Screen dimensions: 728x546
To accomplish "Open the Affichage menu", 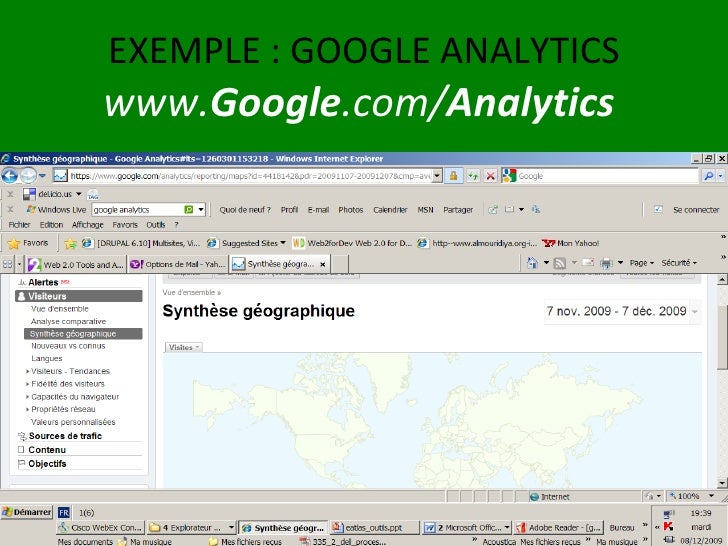I will [87, 225].
